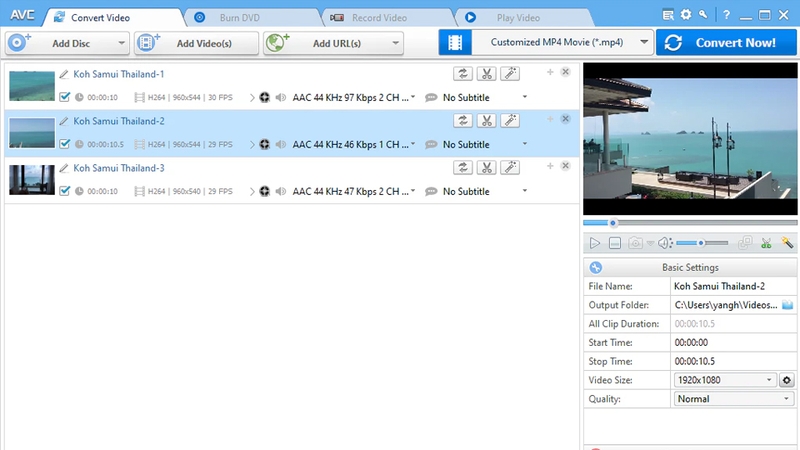Click the task list icon in the title bar
800x450 pixels.
coord(668,15)
